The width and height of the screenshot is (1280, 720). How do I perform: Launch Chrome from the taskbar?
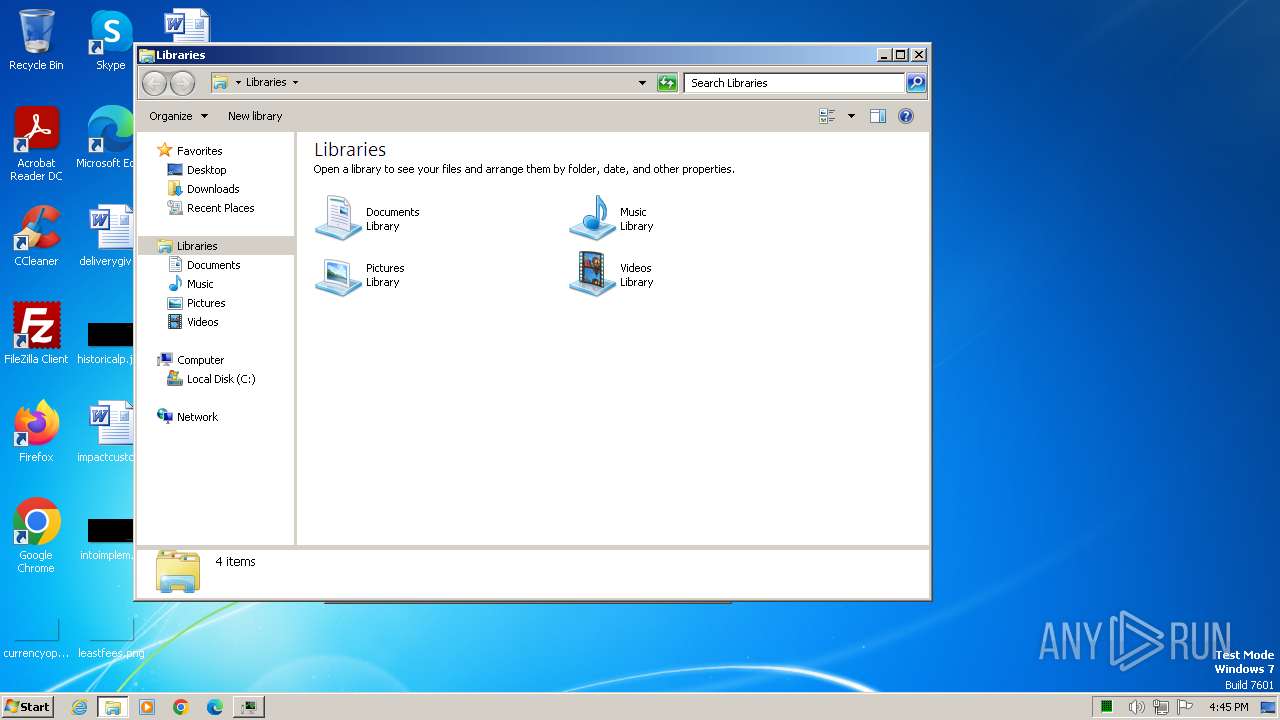180,707
